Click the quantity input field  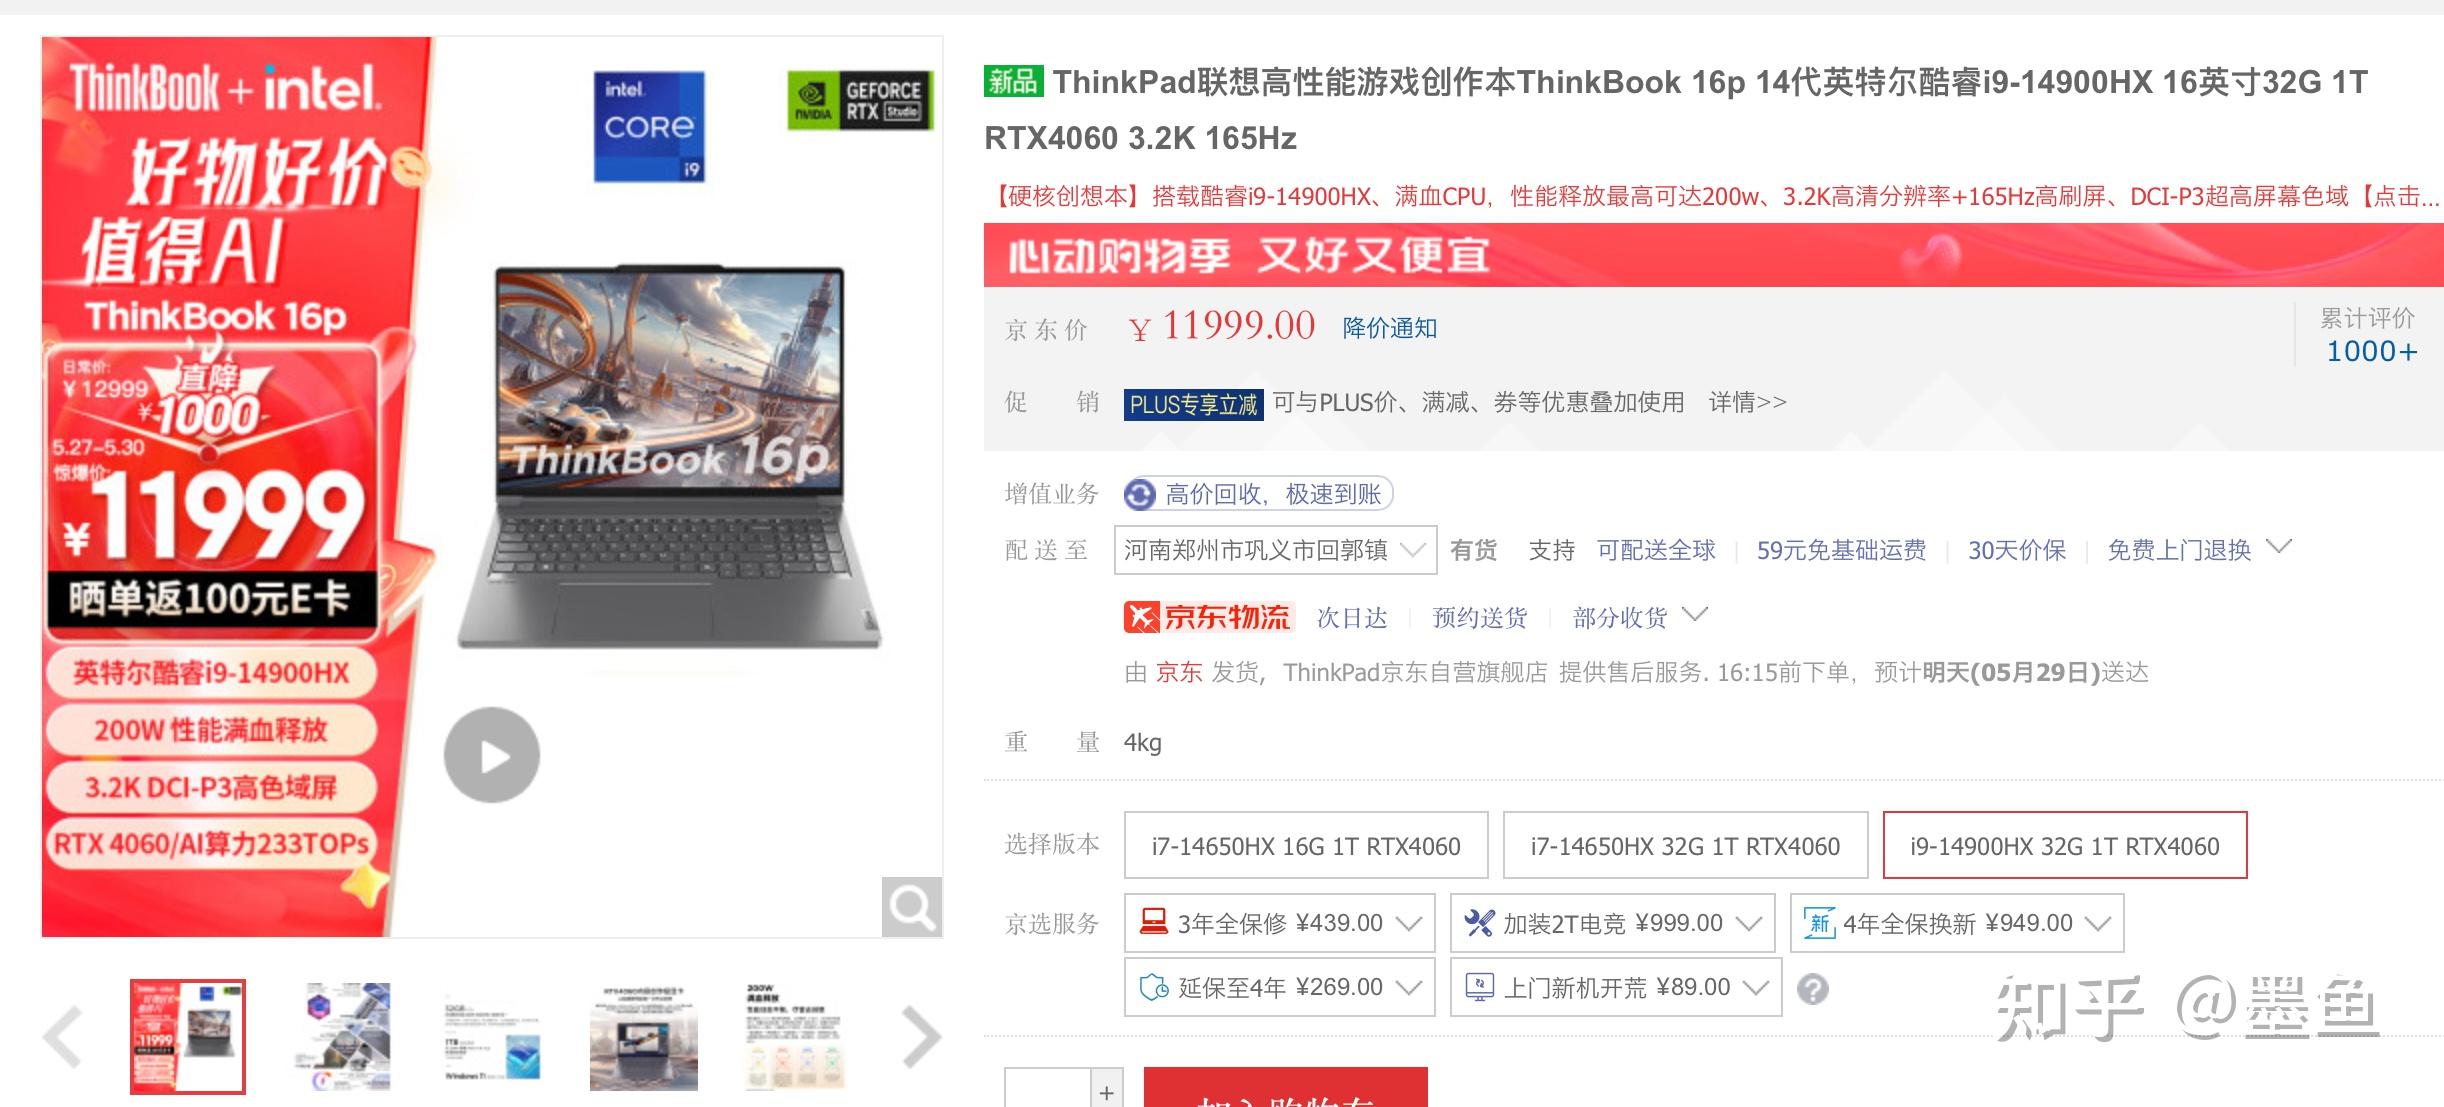click(1048, 1090)
